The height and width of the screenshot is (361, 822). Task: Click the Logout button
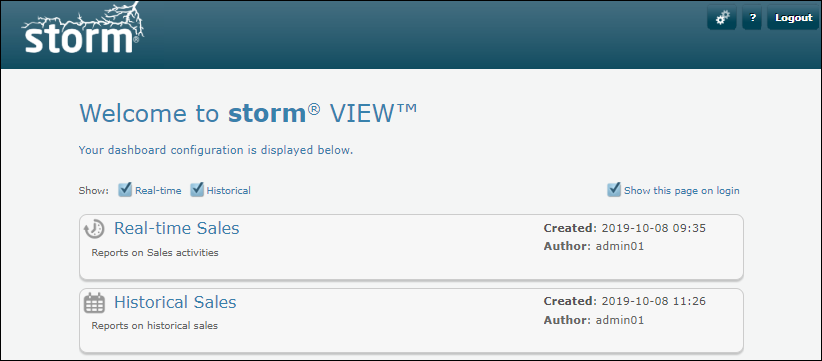793,18
